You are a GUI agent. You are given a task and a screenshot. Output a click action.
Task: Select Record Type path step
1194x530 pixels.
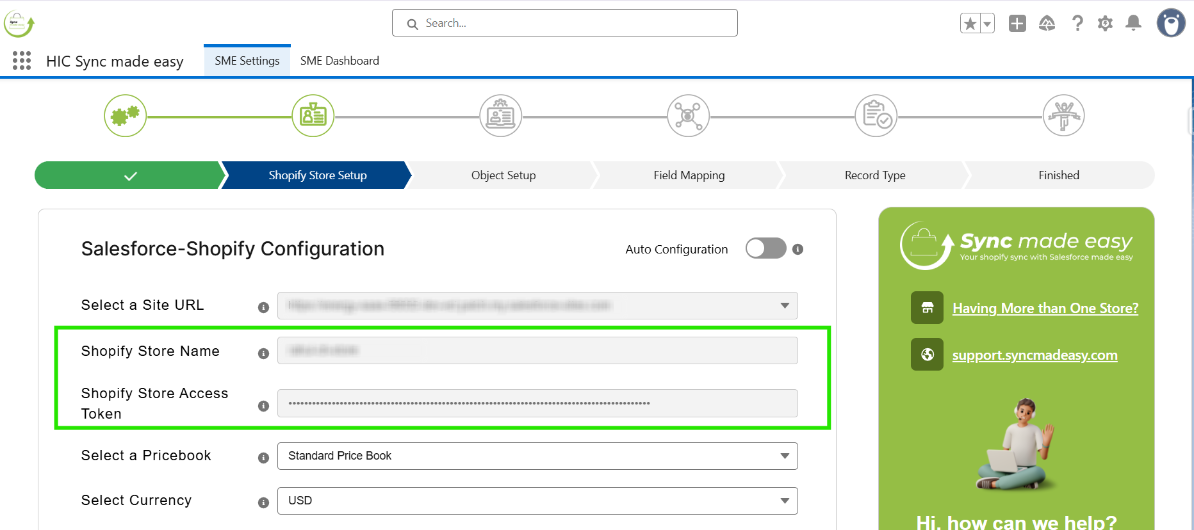pyautogui.click(x=875, y=175)
